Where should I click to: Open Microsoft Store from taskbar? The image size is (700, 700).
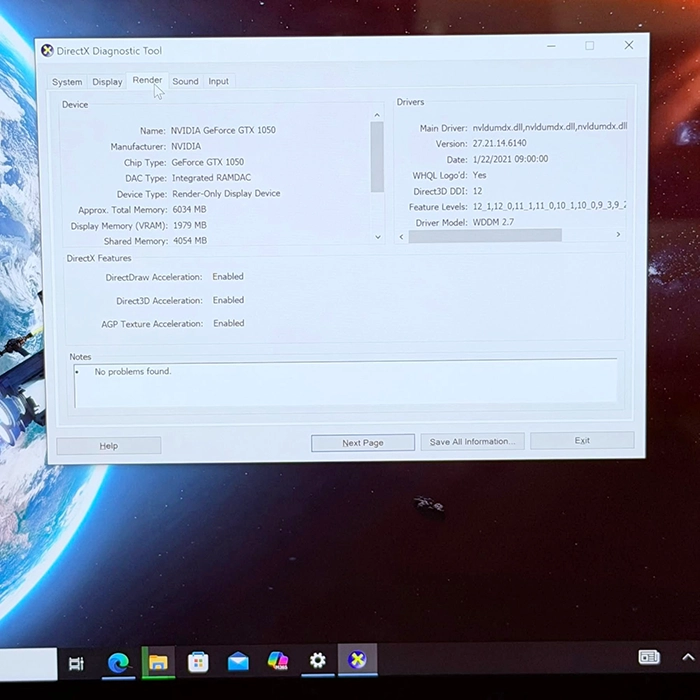198,662
